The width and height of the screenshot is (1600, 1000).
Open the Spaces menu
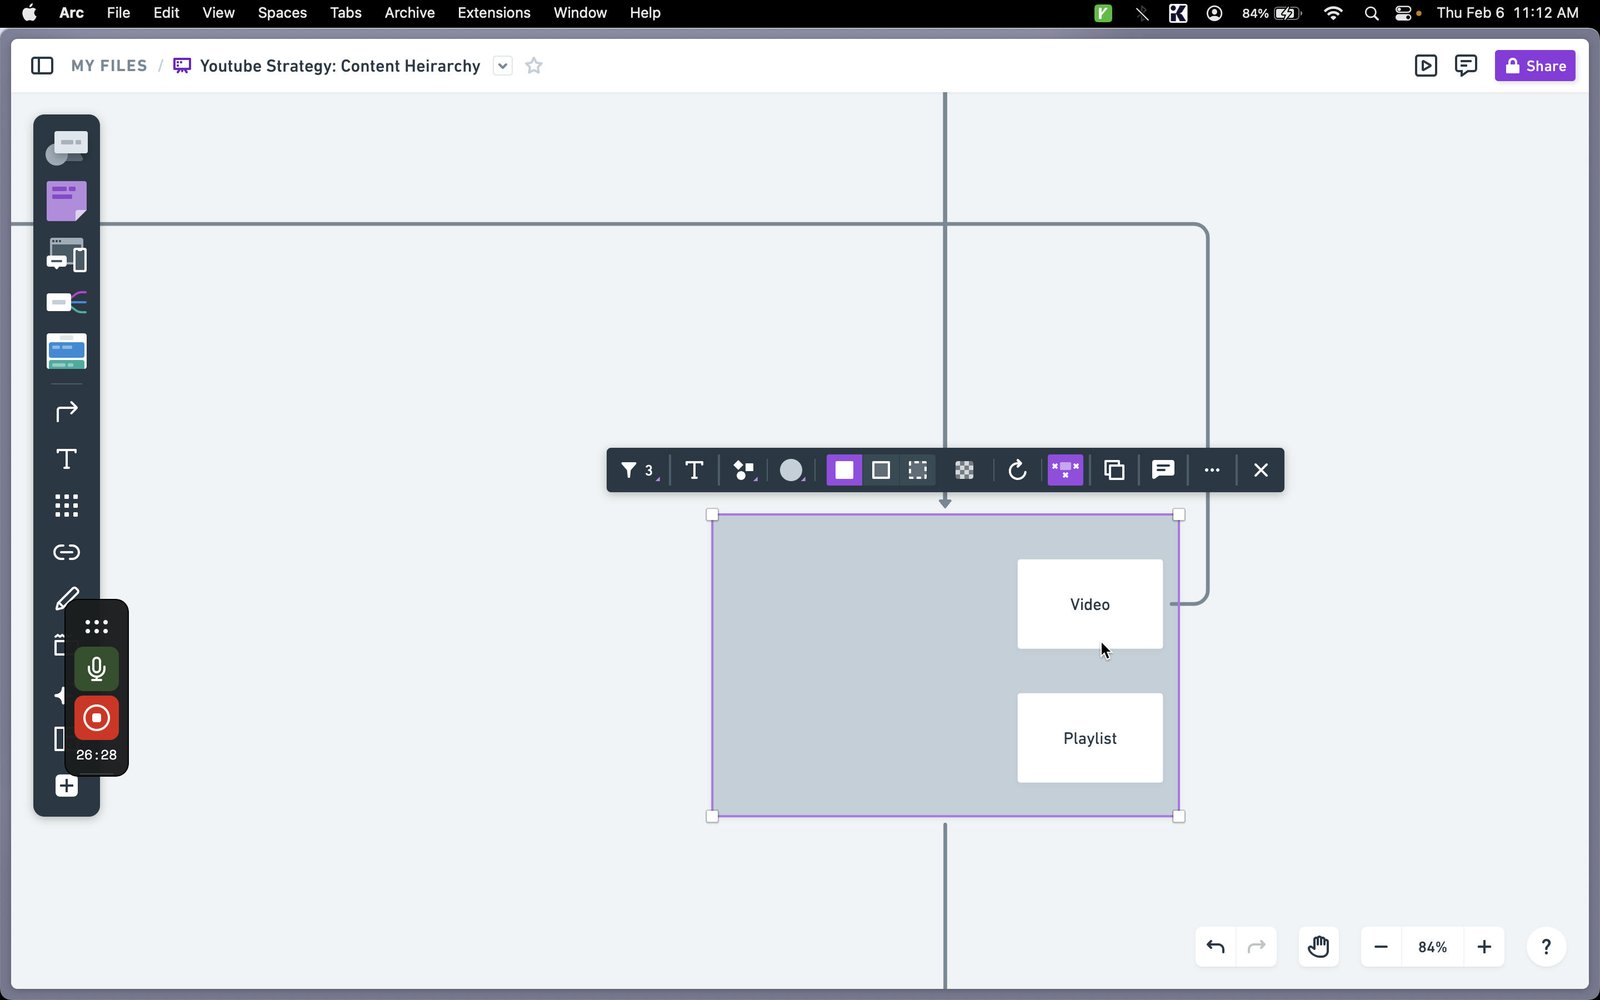282,13
